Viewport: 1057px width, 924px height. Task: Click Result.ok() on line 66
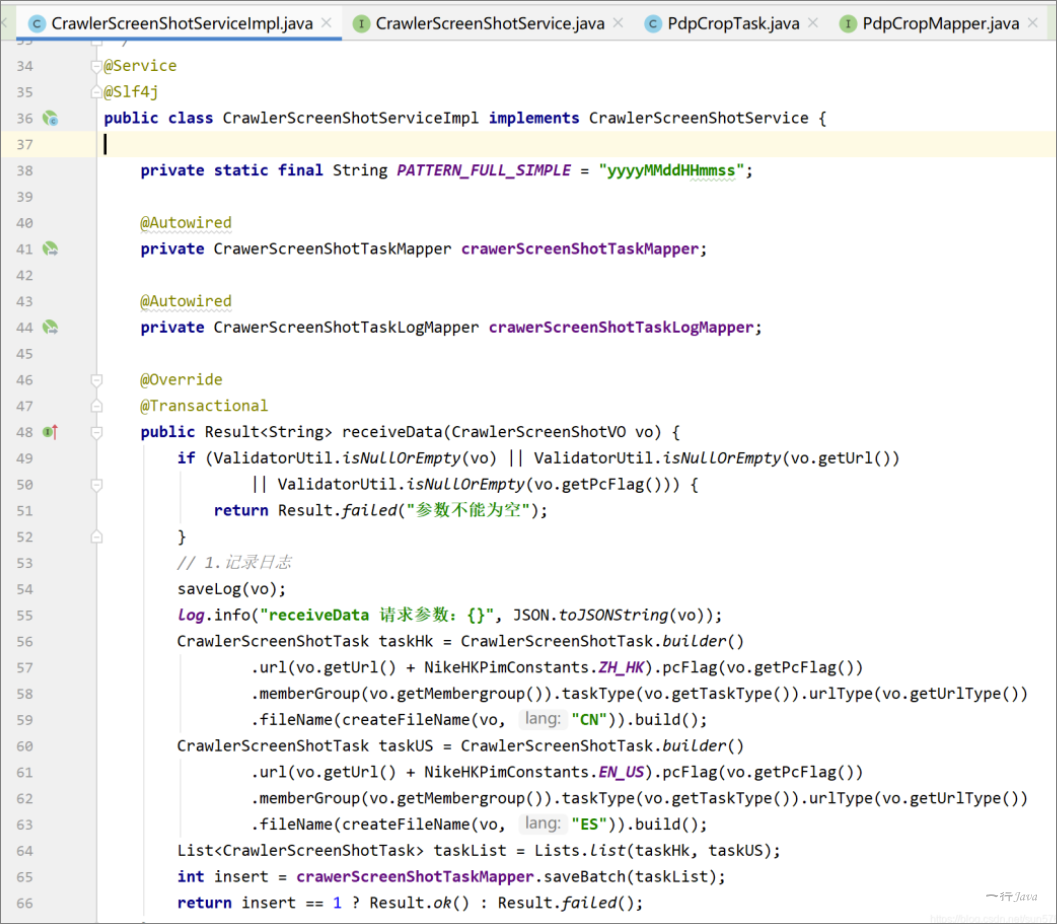tap(419, 903)
